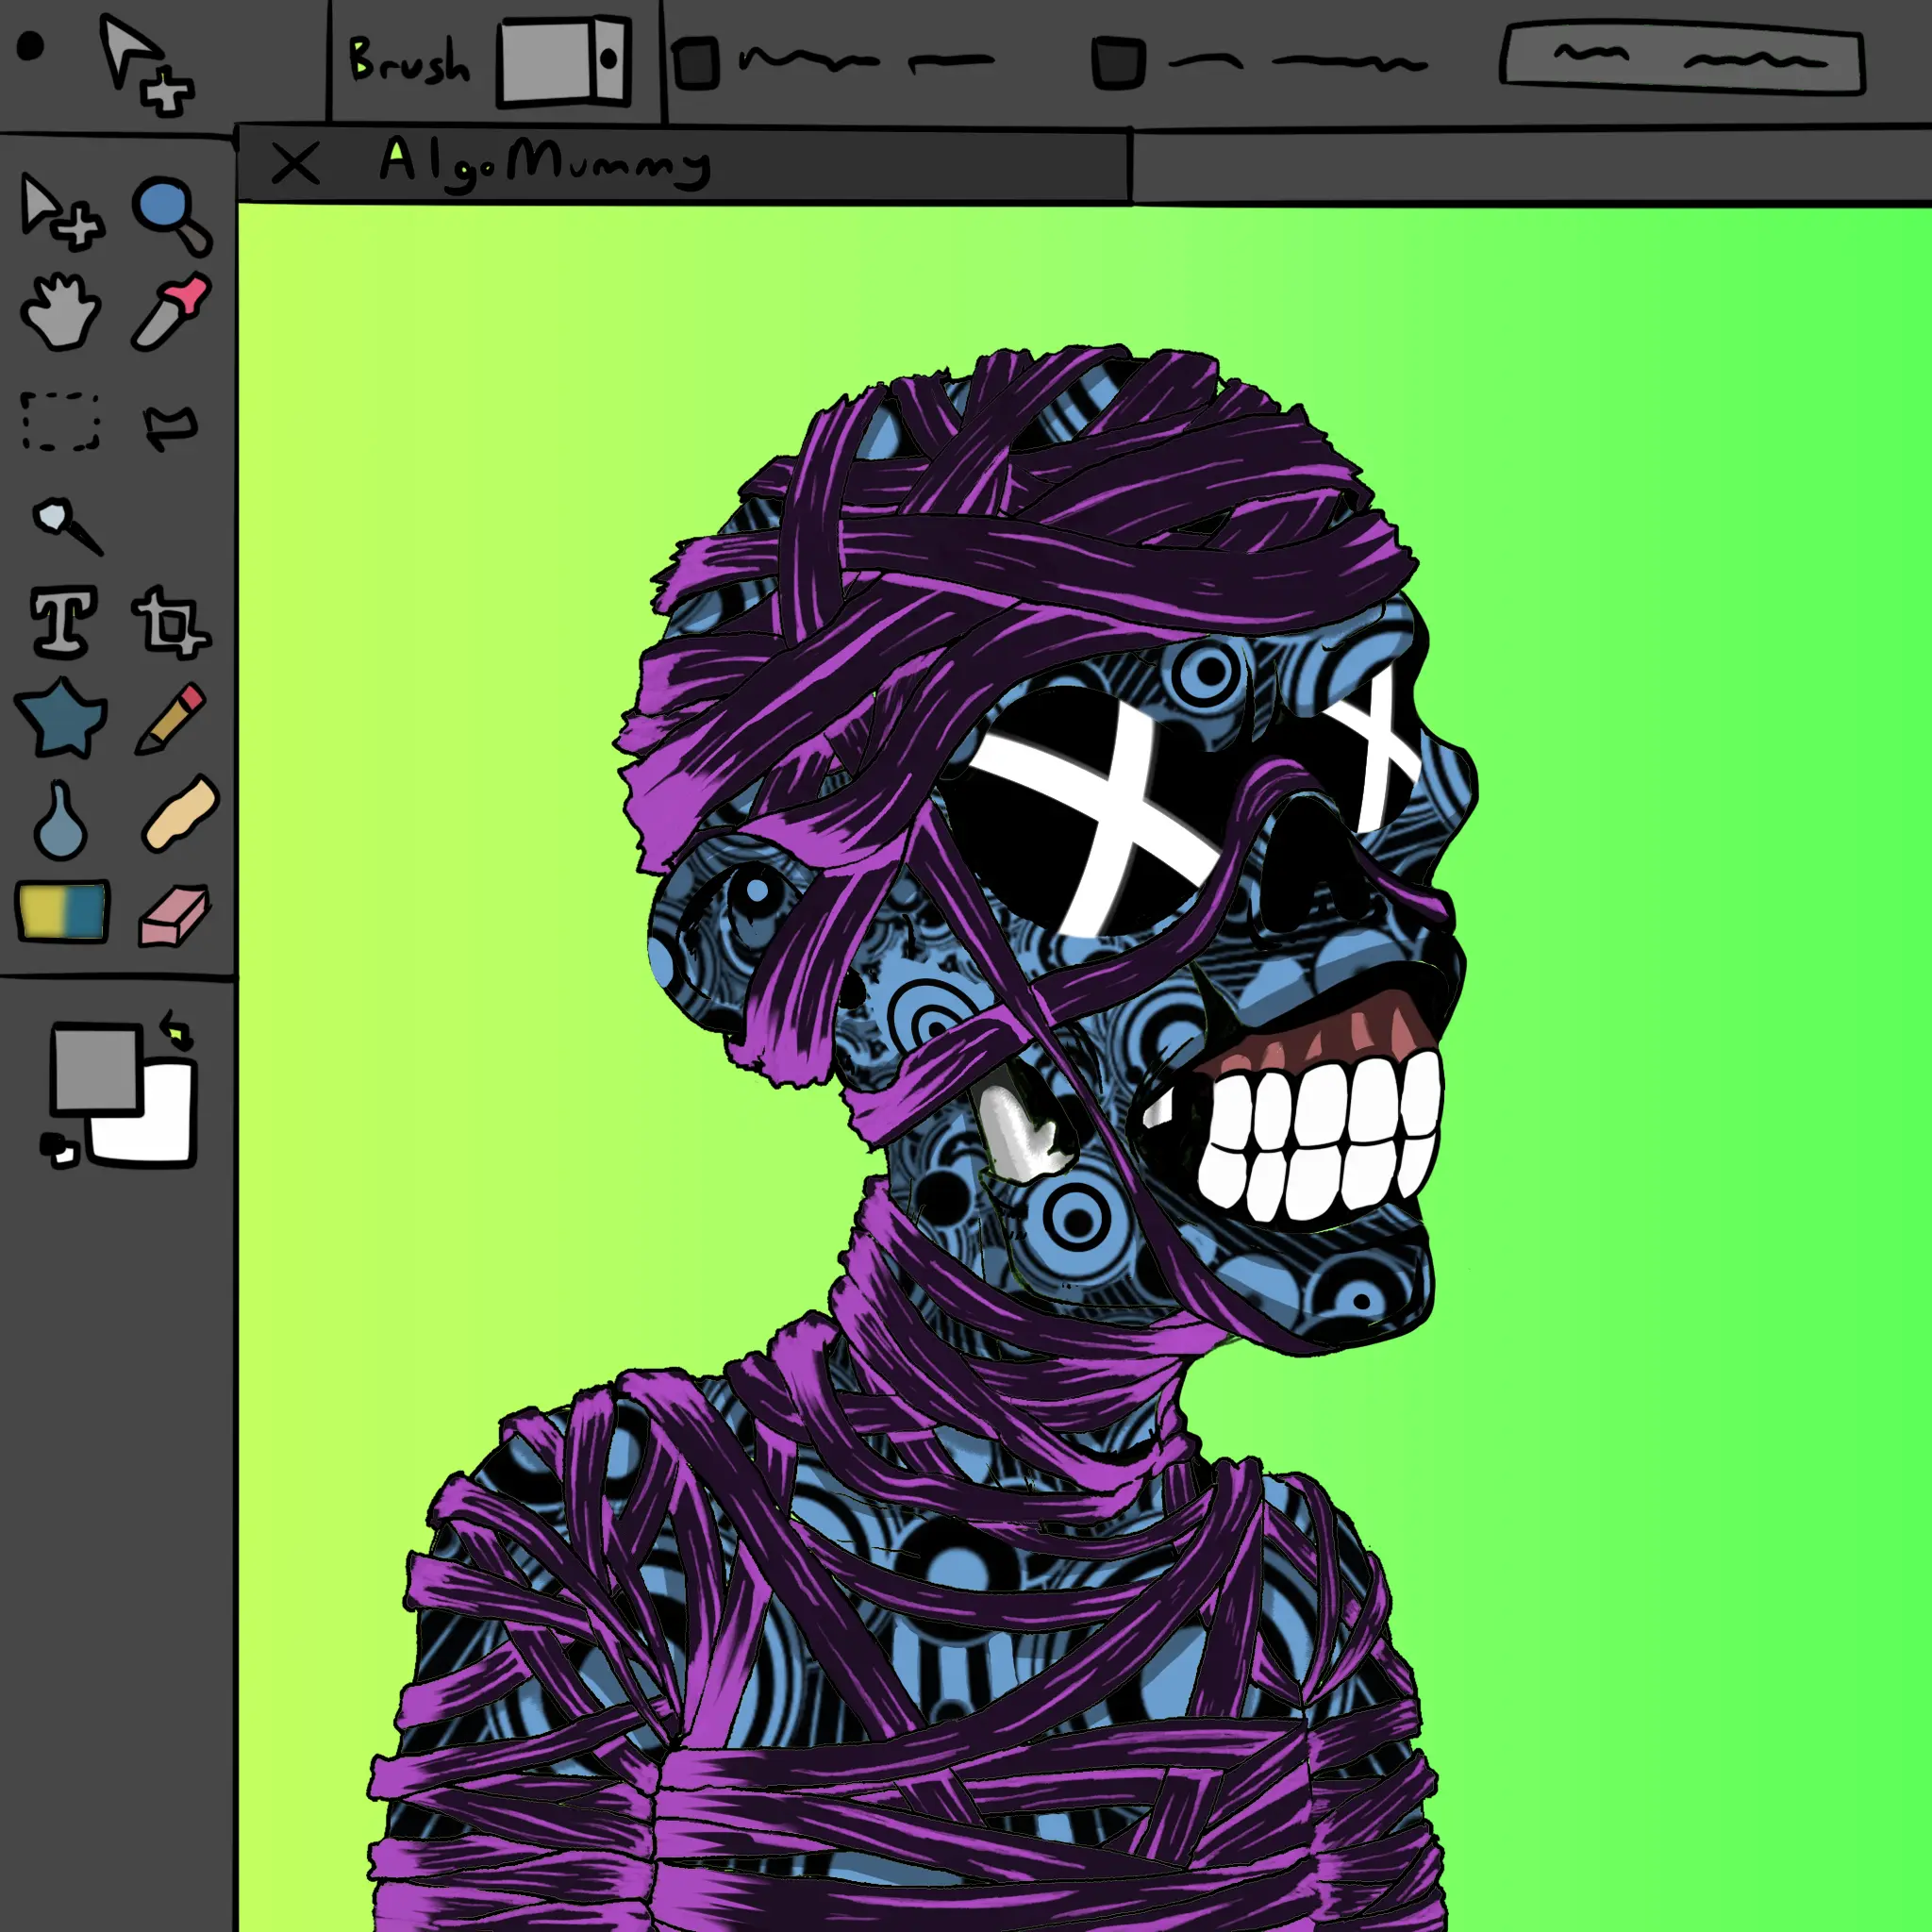Select the Rectangular Marquee selection tool

pos(61,421)
